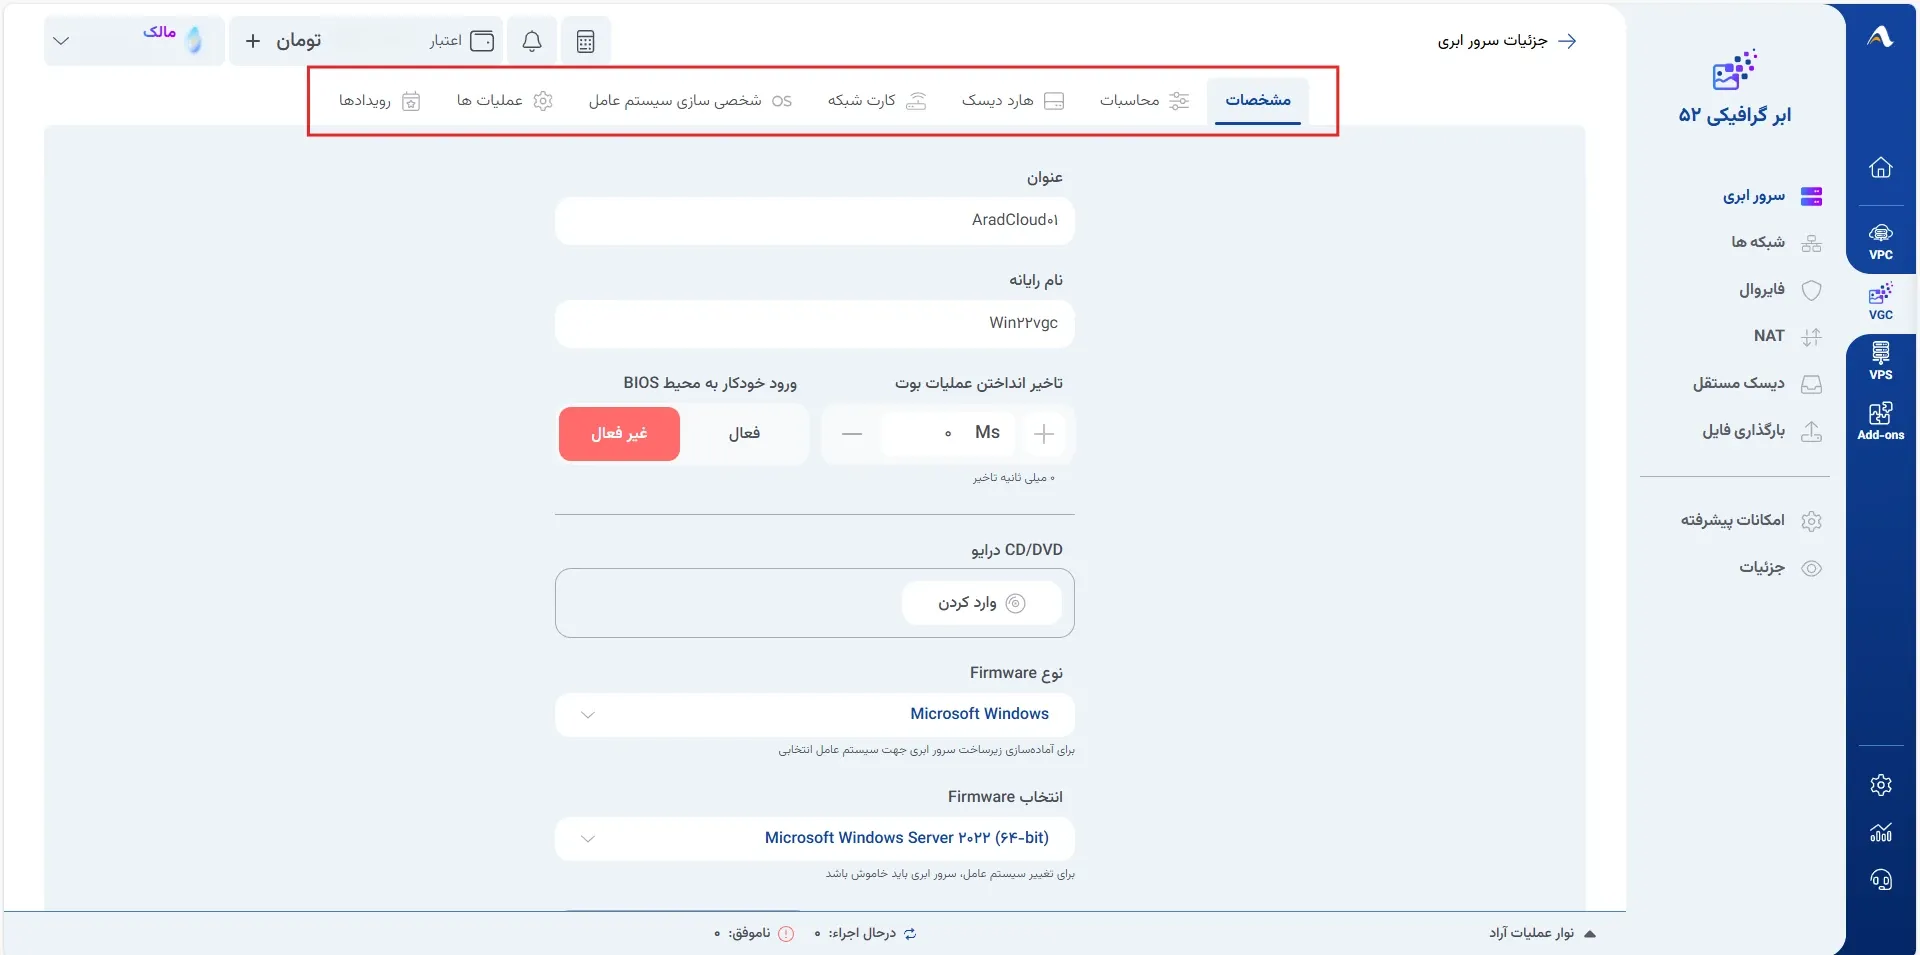Set BIOS auto-entry to غیر فعال
1920x955 pixels.
pos(619,433)
